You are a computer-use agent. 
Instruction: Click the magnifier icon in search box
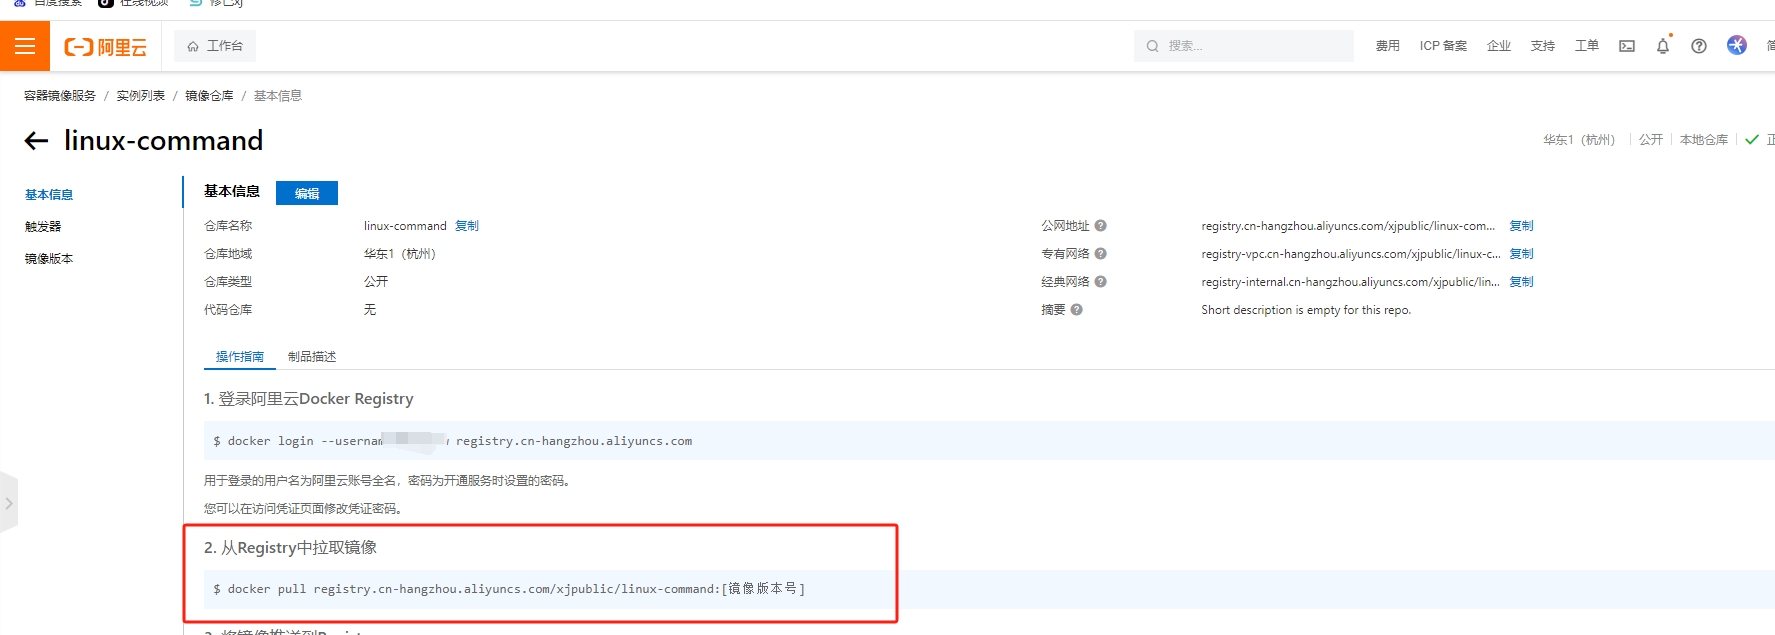pos(1153,46)
